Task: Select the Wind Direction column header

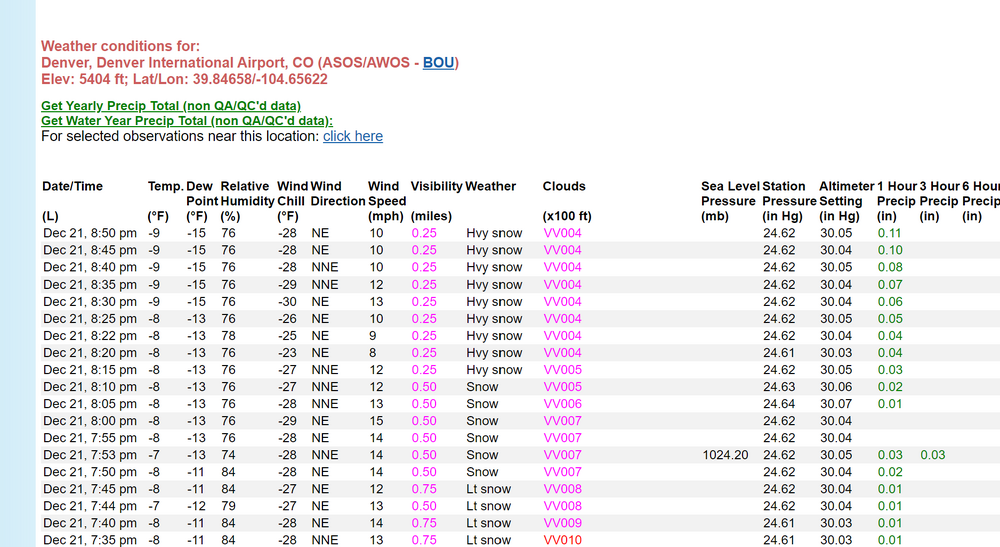Action: (x=338, y=194)
